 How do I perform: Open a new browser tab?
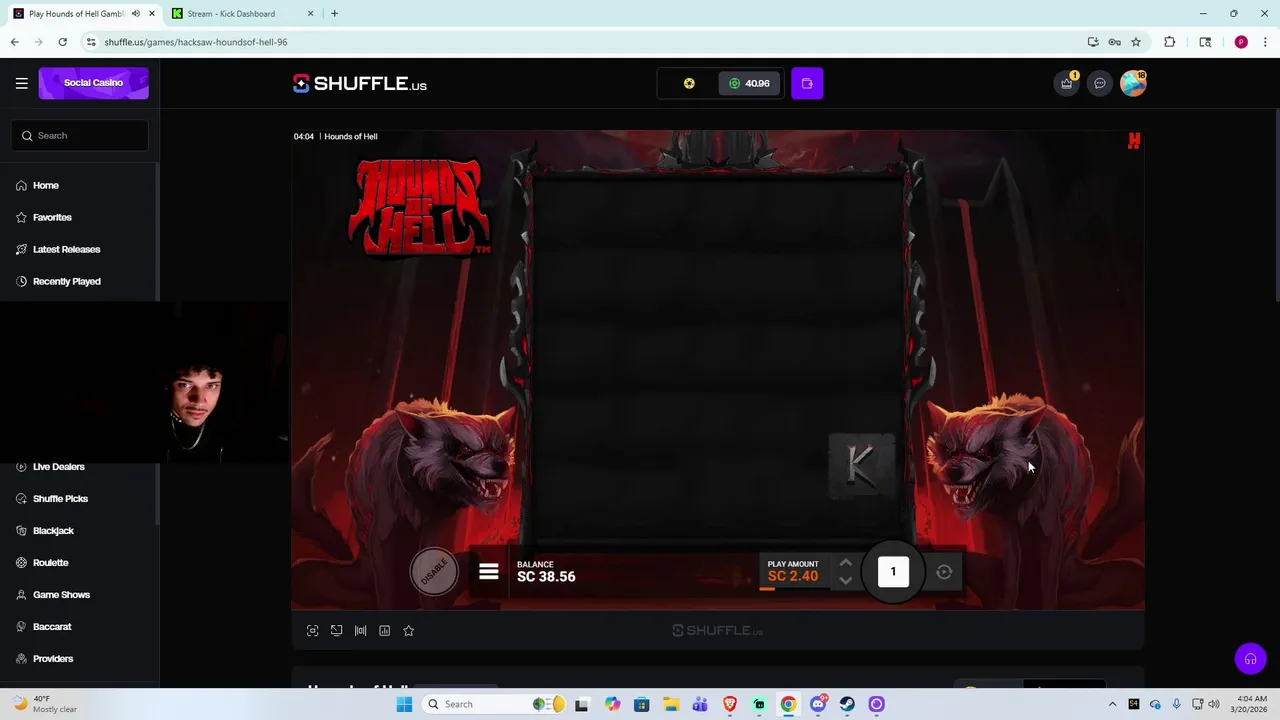(334, 14)
